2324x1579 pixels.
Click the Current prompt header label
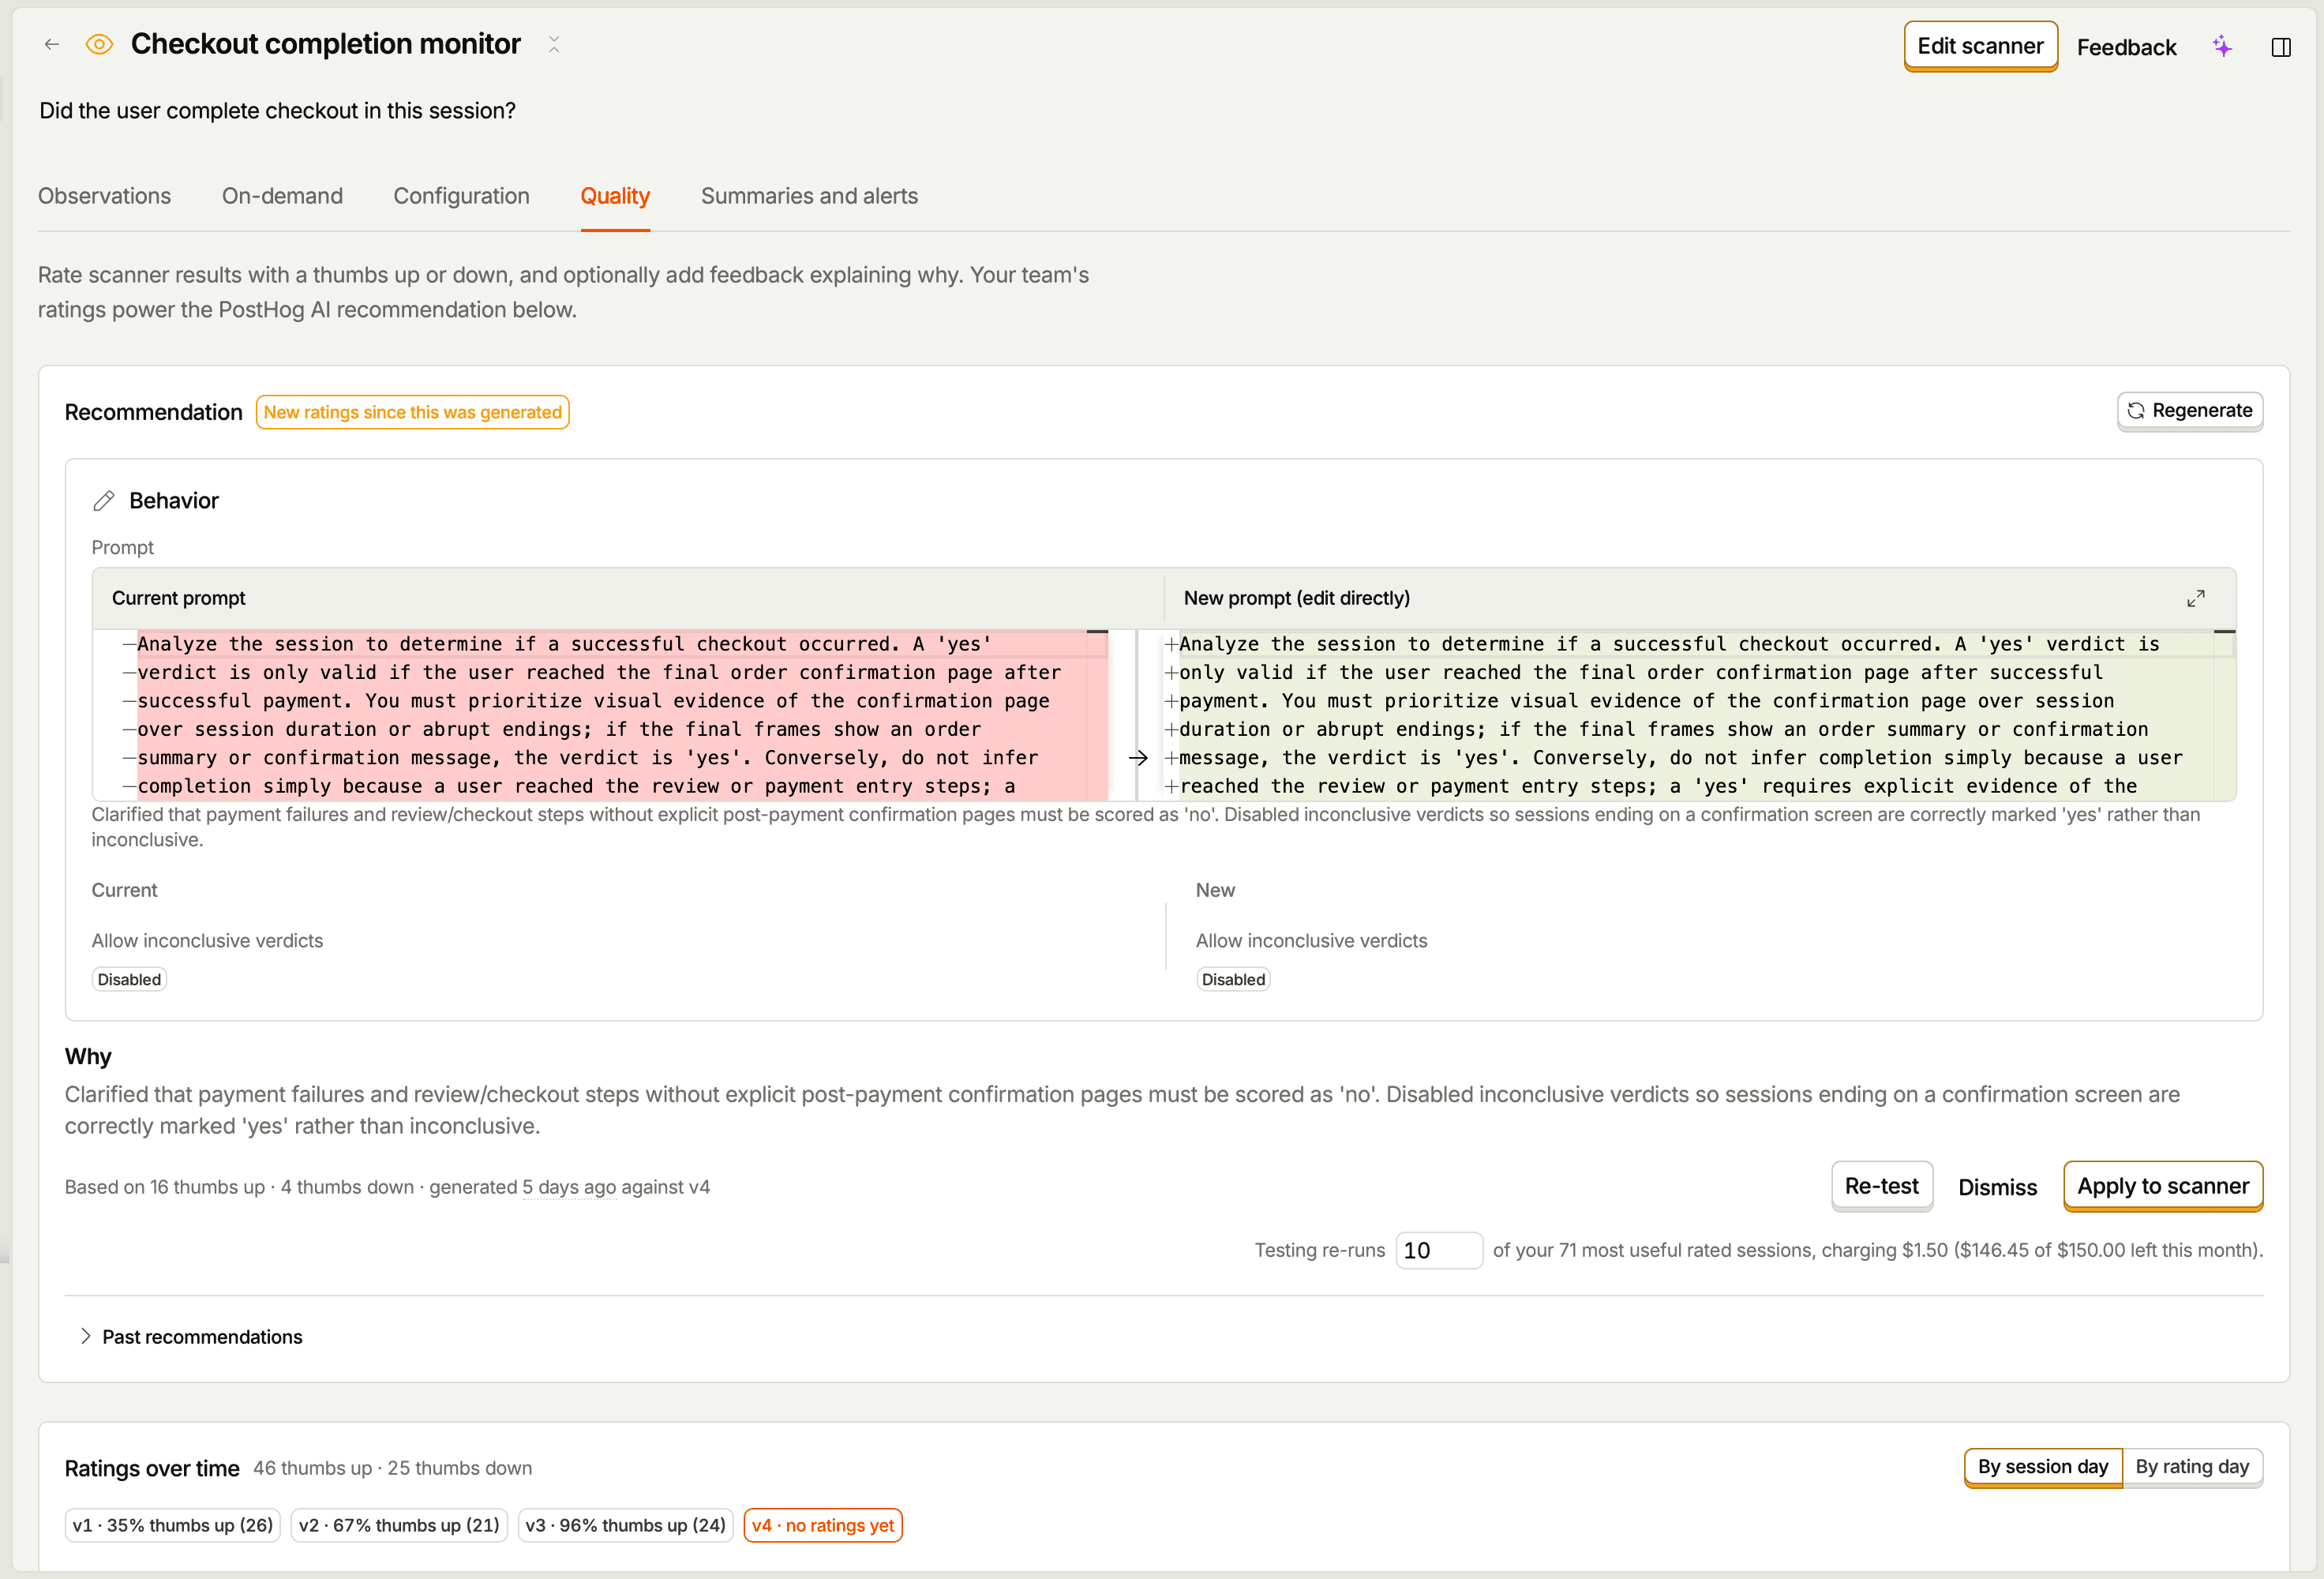tap(178, 598)
